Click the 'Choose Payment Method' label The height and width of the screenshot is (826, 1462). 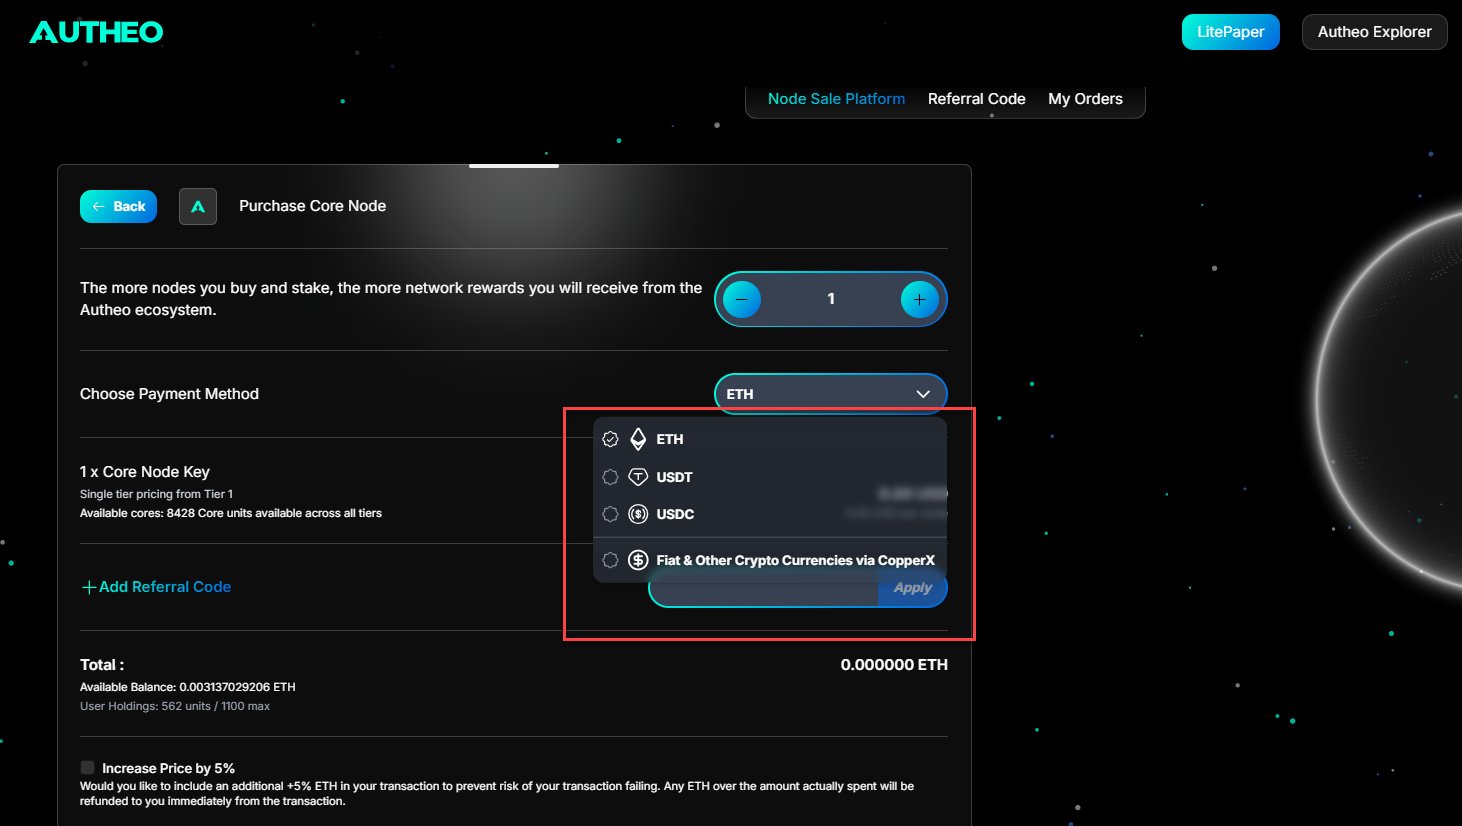pos(169,394)
